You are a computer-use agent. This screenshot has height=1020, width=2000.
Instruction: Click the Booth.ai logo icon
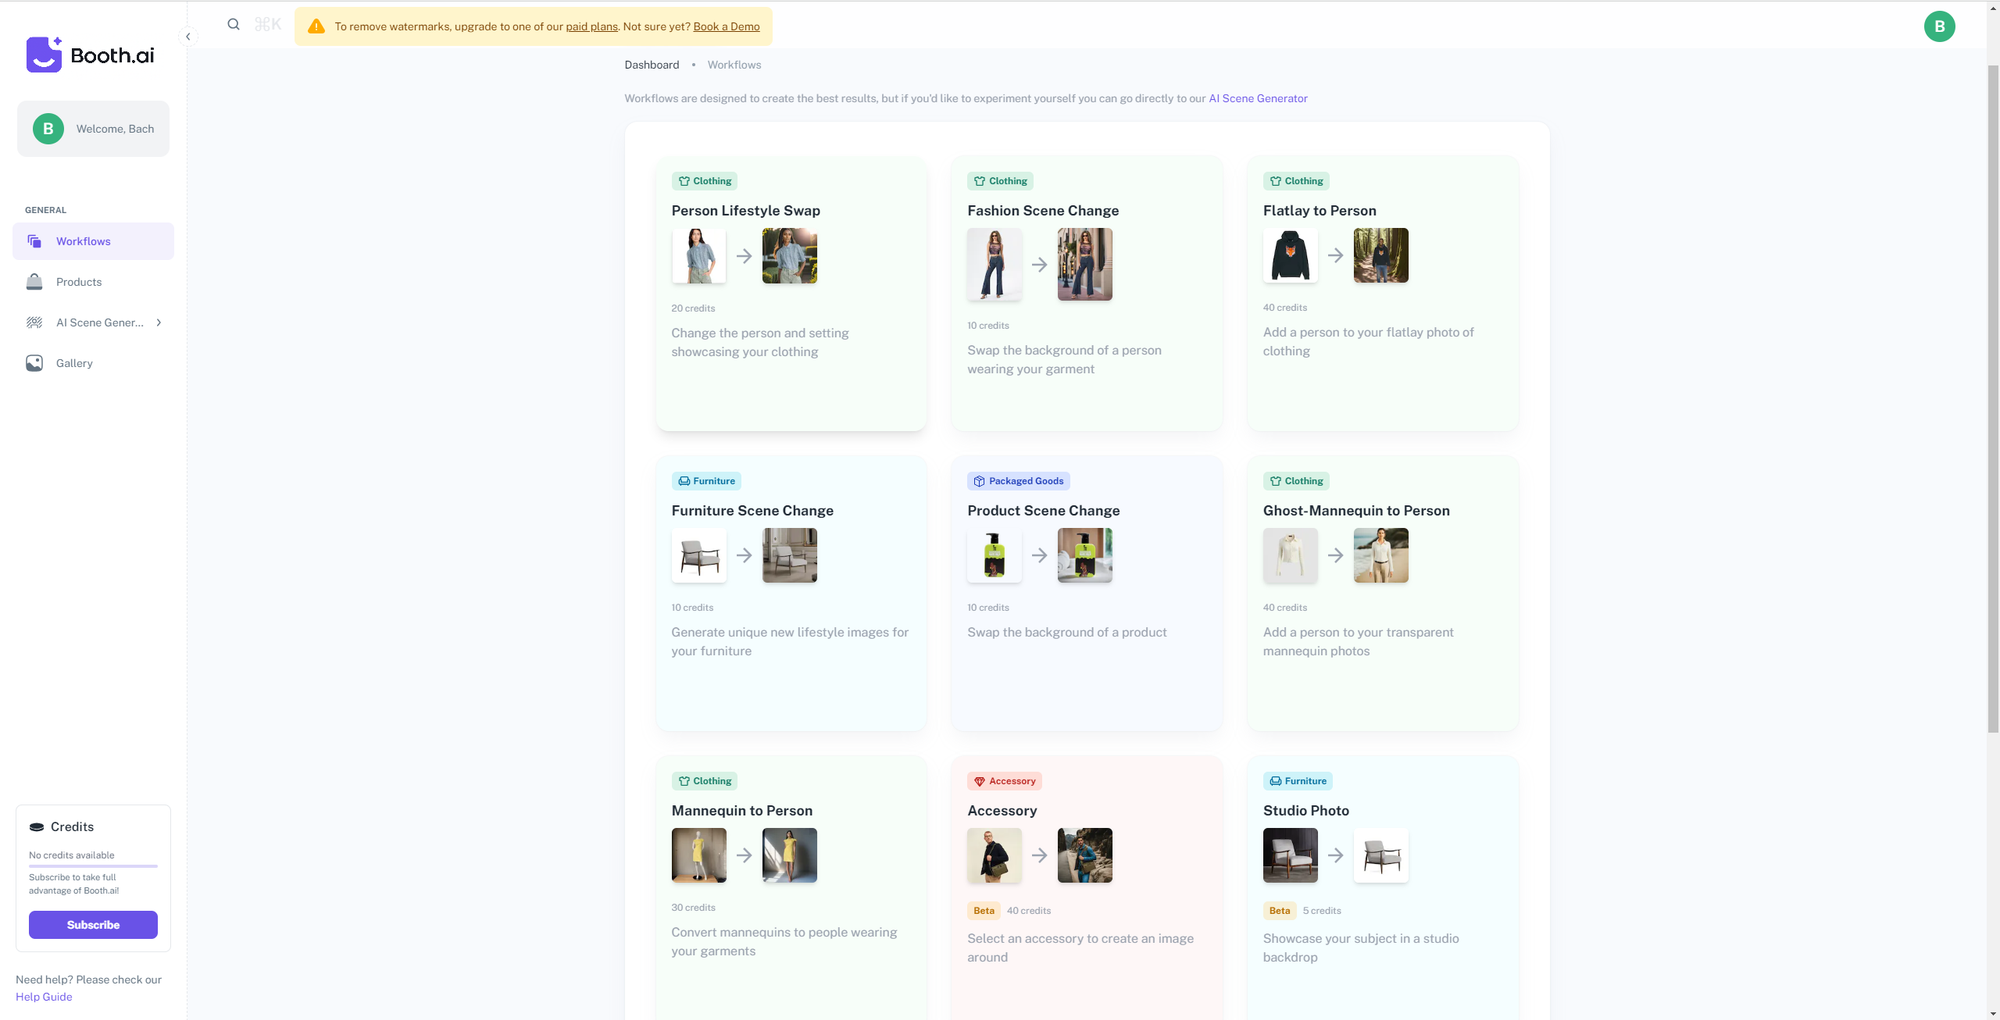(x=44, y=55)
